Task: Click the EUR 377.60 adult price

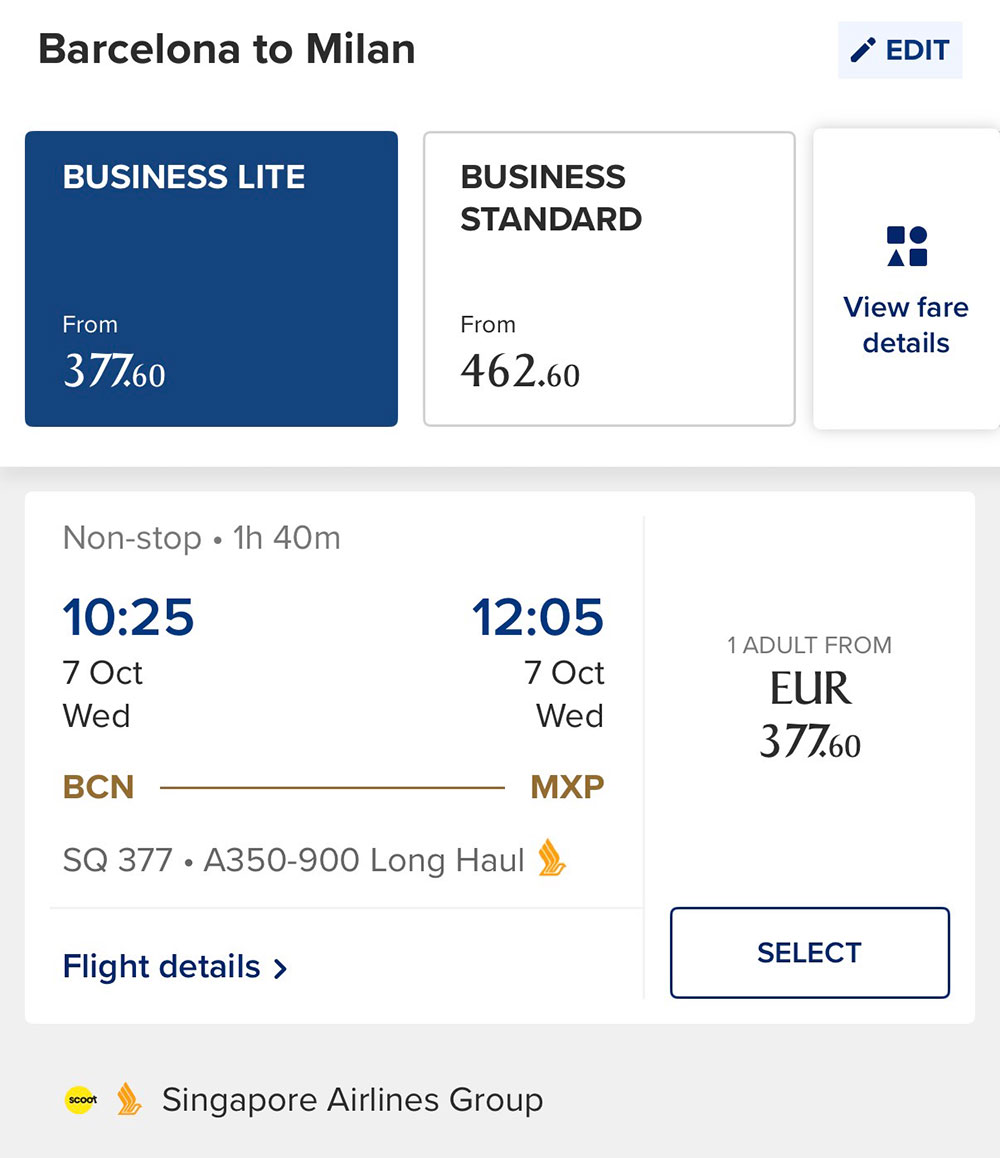Action: tap(809, 715)
